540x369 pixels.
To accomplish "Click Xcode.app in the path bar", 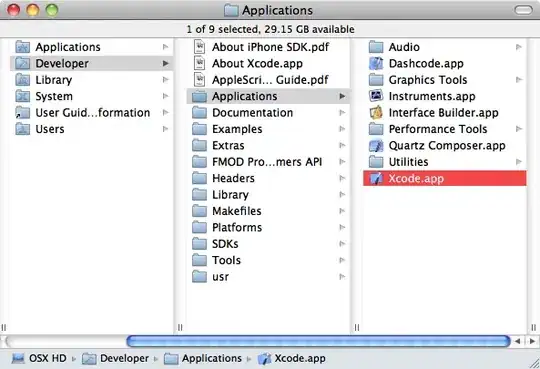I will tap(291, 358).
